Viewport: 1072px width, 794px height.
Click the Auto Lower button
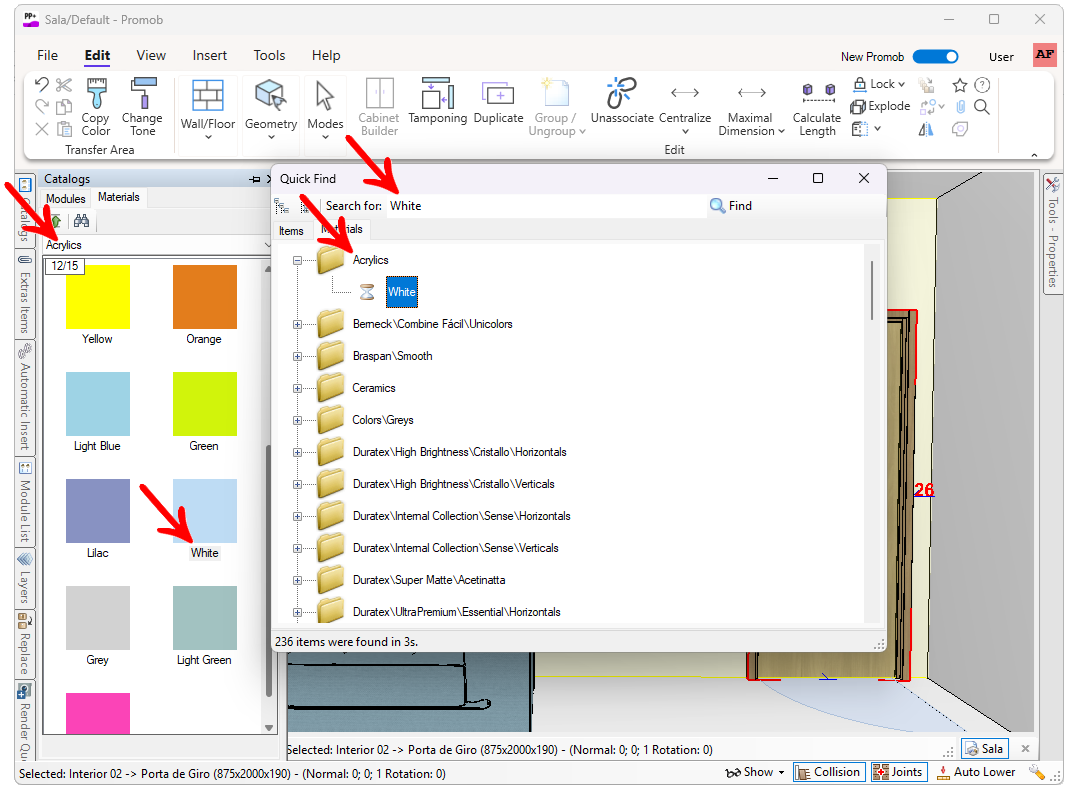click(x=976, y=772)
